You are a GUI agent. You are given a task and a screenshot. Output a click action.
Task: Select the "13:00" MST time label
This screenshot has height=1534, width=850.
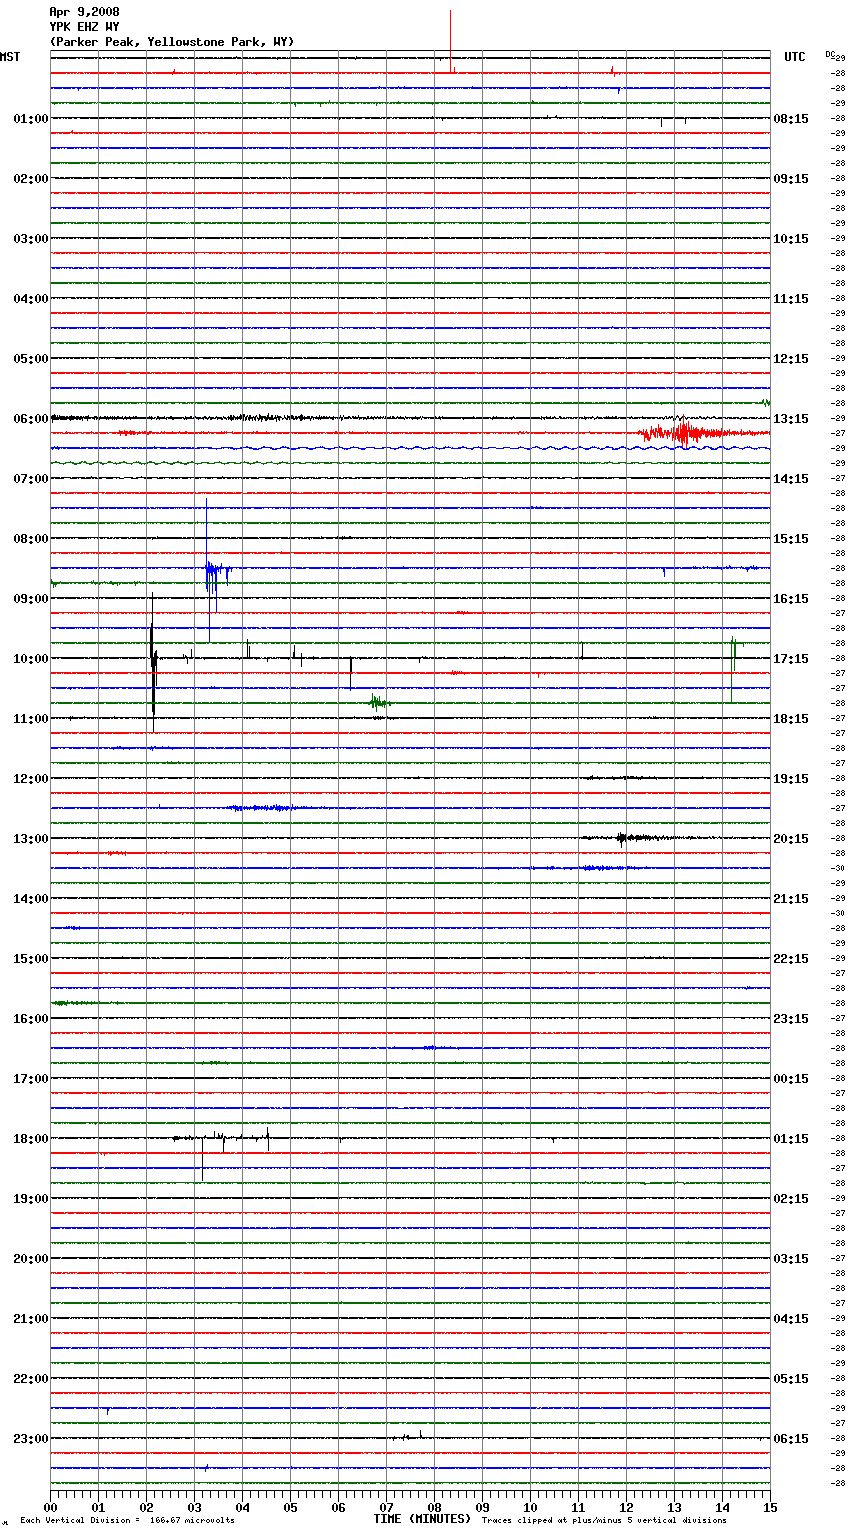pos(31,839)
